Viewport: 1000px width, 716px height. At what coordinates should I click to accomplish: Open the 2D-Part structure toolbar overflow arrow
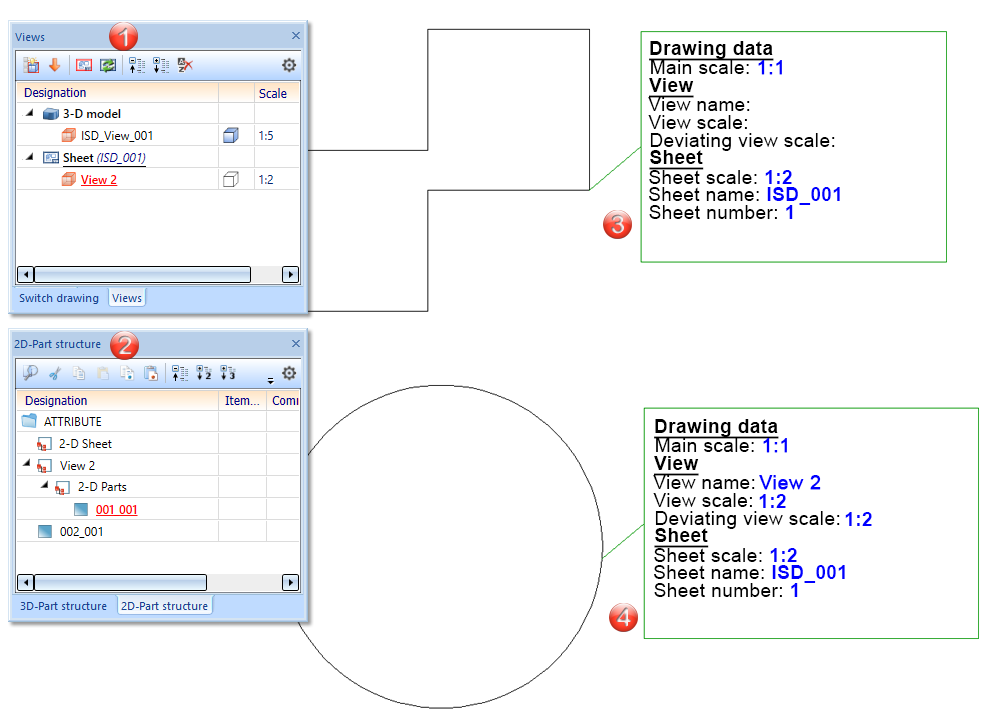[x=270, y=380]
